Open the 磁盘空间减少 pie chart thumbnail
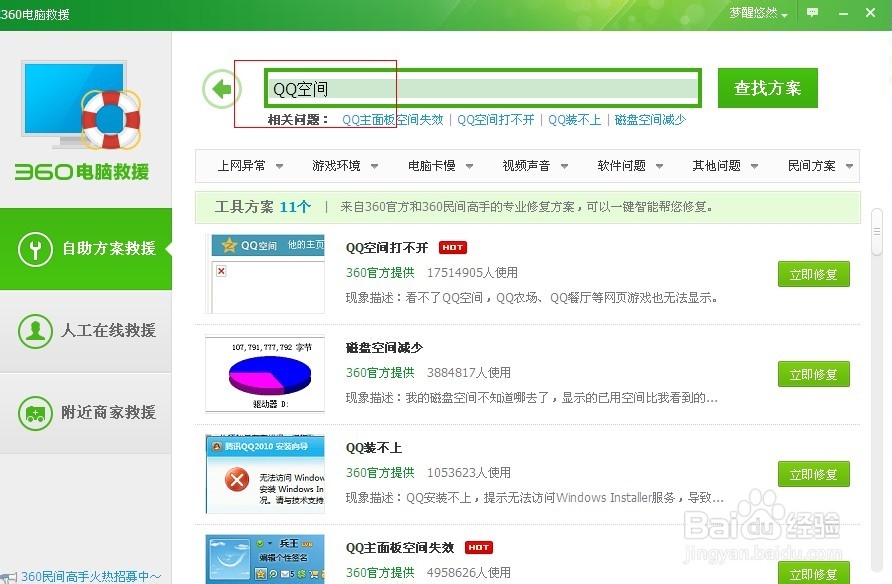Screen dimensions: 892x584 [x=265, y=374]
